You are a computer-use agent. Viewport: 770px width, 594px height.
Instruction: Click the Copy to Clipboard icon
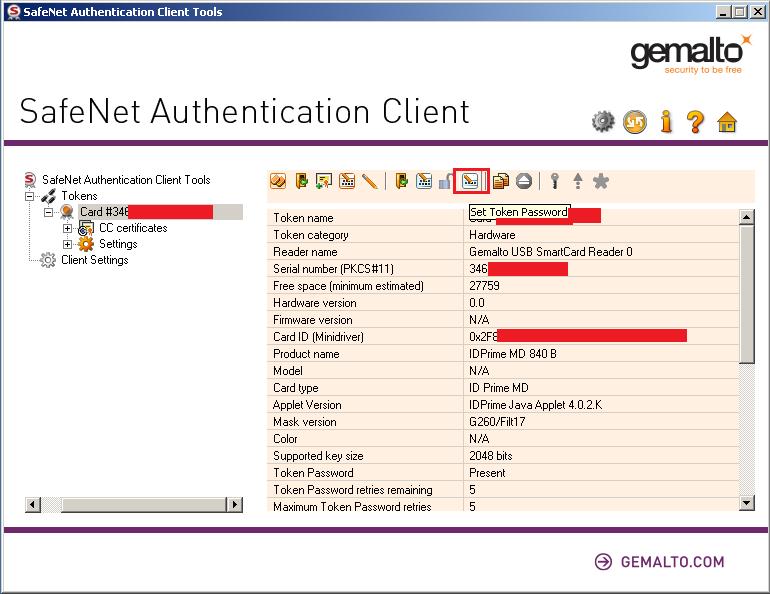[x=500, y=181]
